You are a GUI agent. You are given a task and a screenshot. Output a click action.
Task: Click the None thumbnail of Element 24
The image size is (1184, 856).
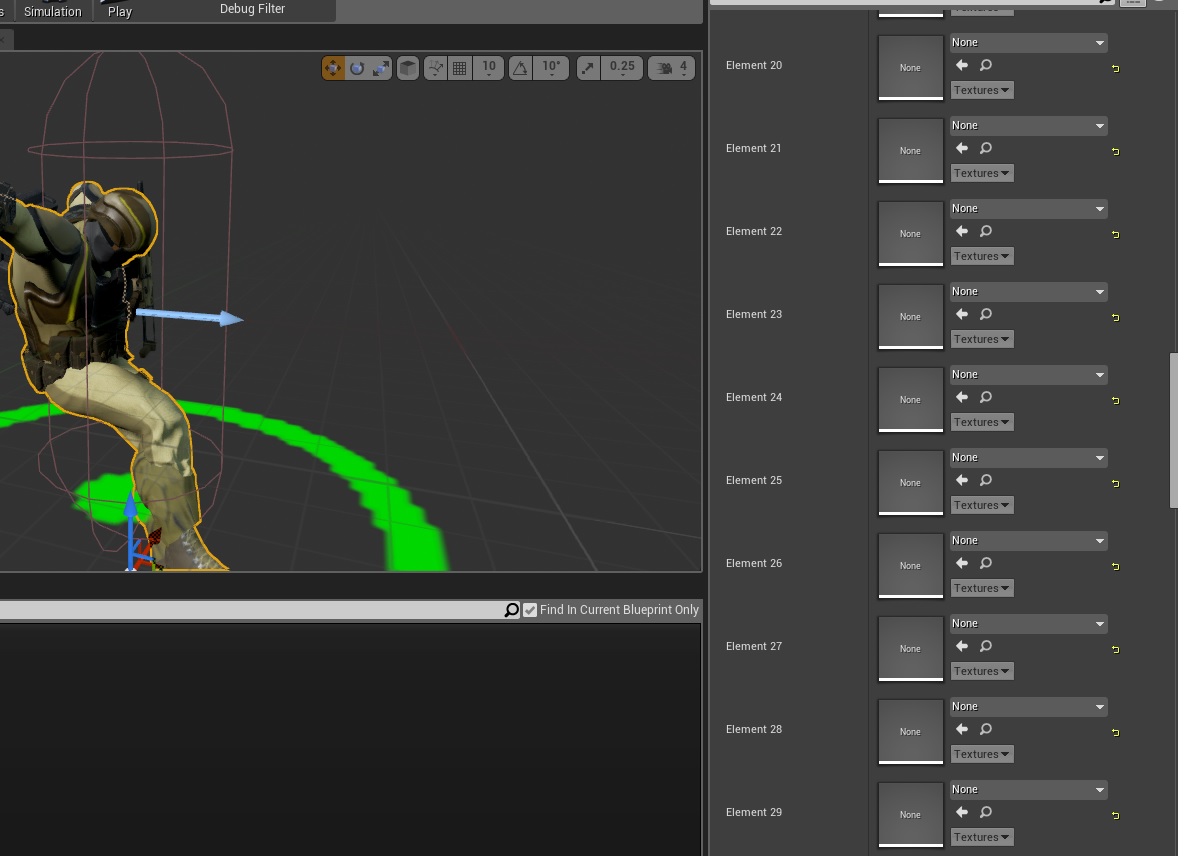click(911, 399)
